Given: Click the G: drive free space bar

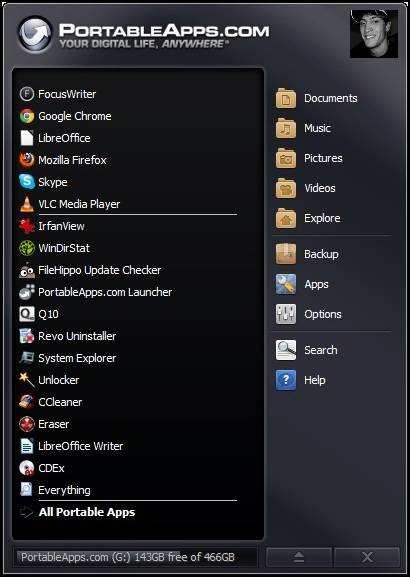Looking at the screenshot, I should [x=136, y=557].
